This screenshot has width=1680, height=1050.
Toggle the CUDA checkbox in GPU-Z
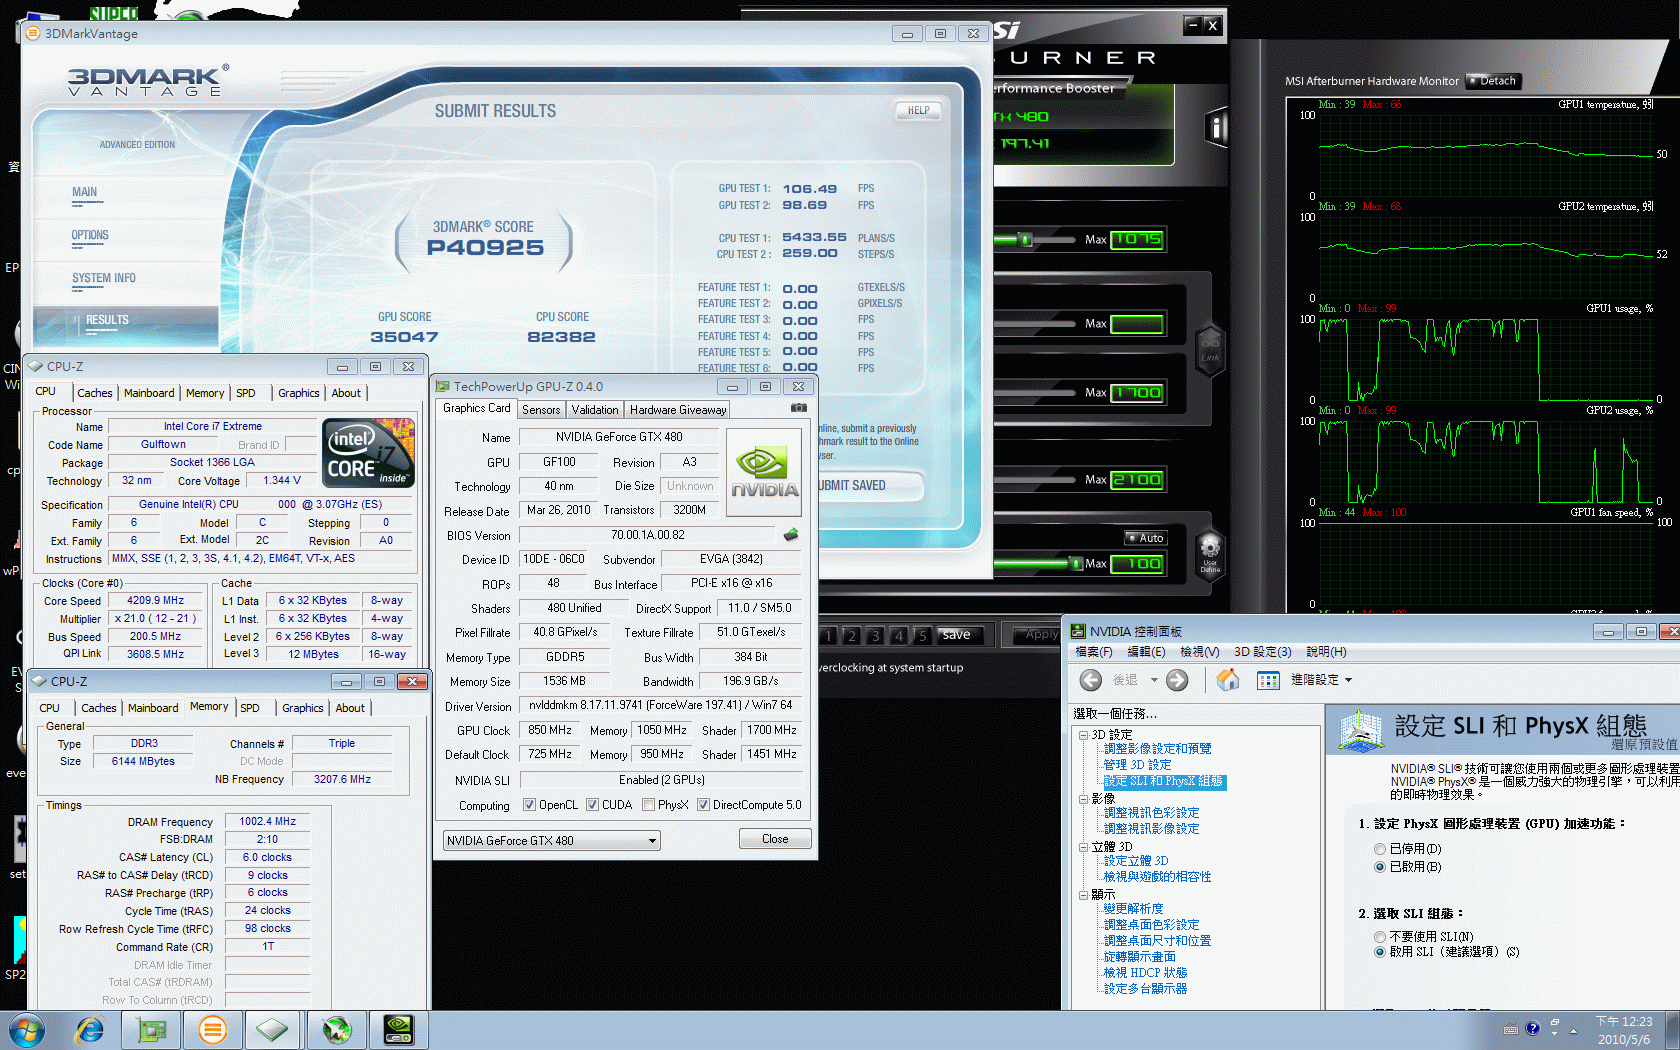[x=592, y=805]
